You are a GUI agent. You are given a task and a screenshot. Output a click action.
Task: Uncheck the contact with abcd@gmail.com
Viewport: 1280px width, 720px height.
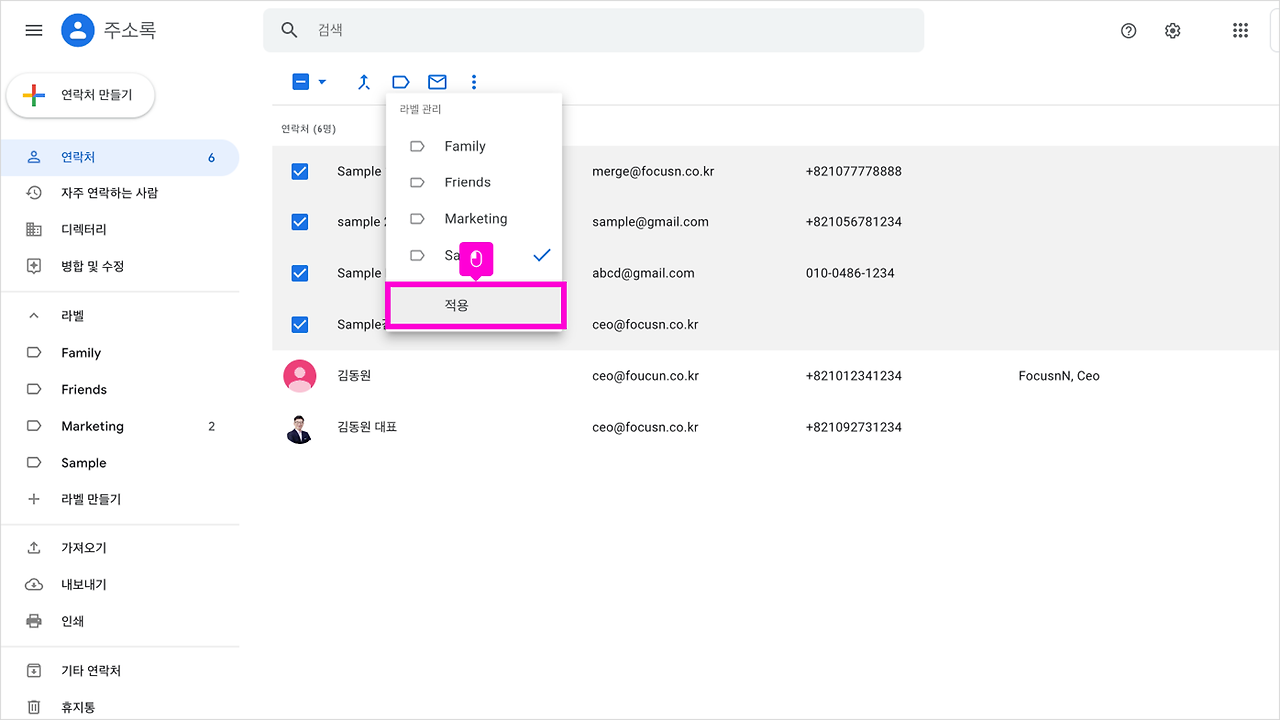coord(300,273)
